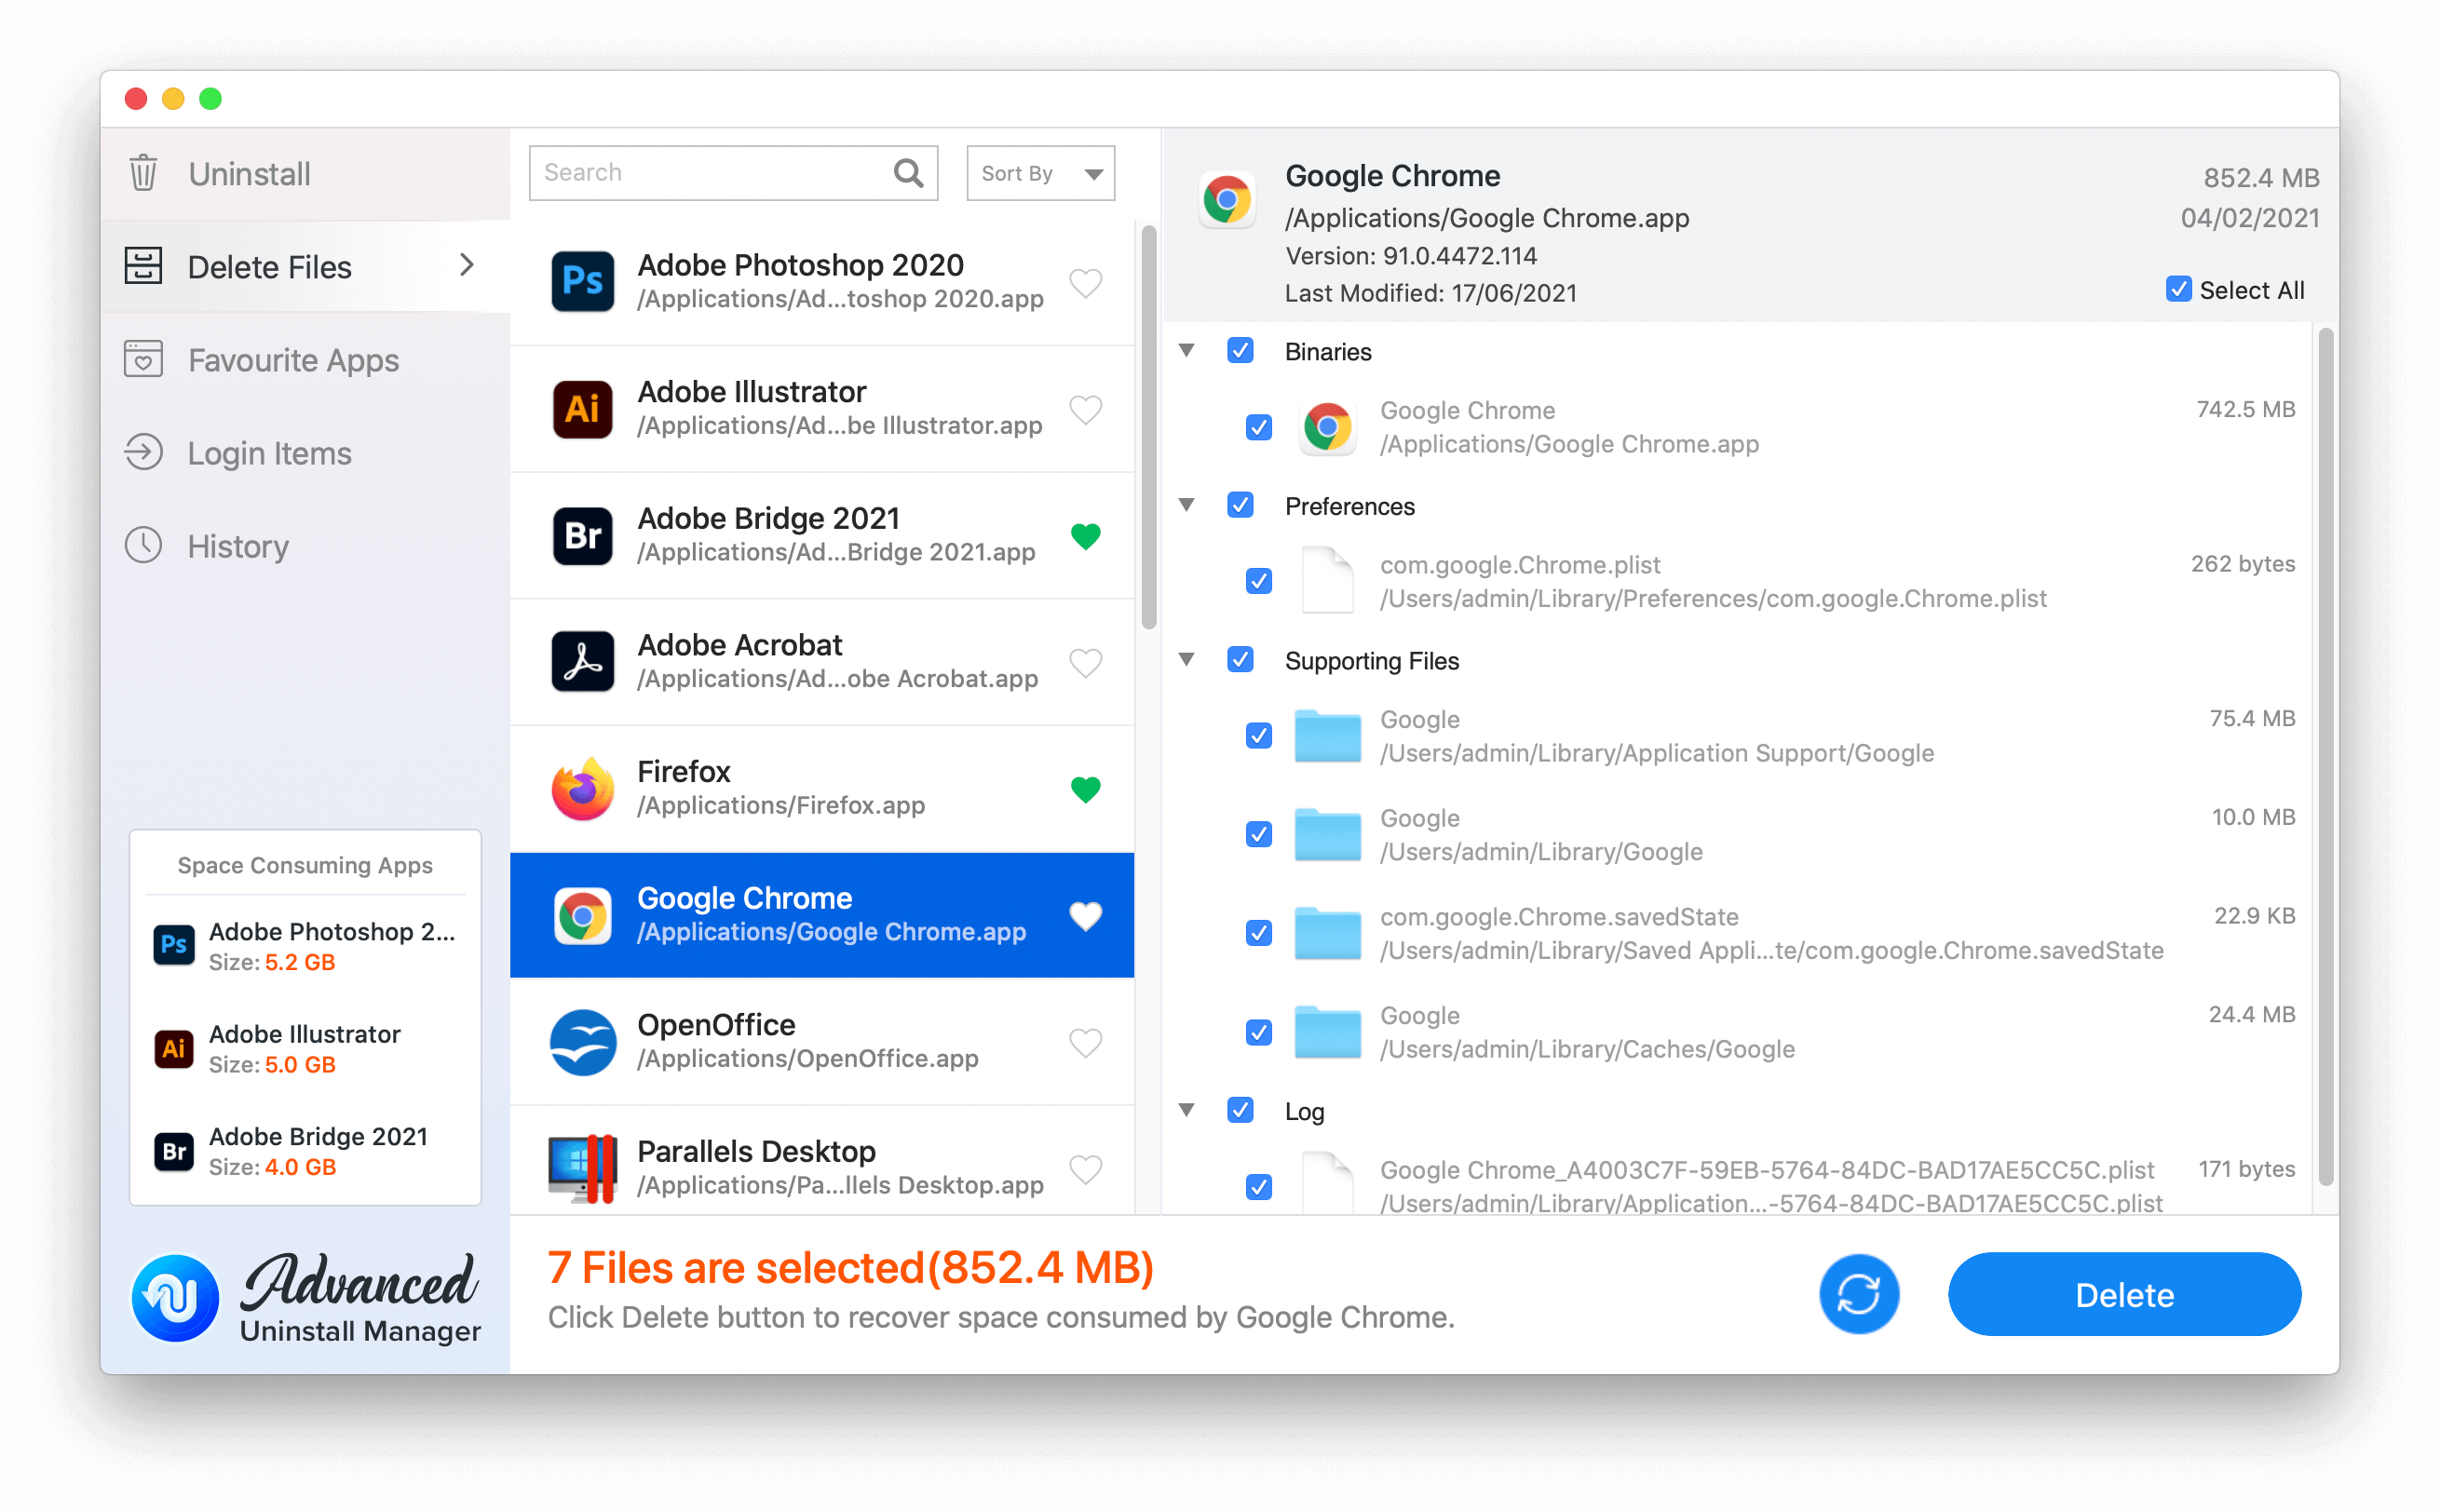Screen dimensions: 2440x1512
Task: Click the Uninstall trash icon
Action: point(143,173)
